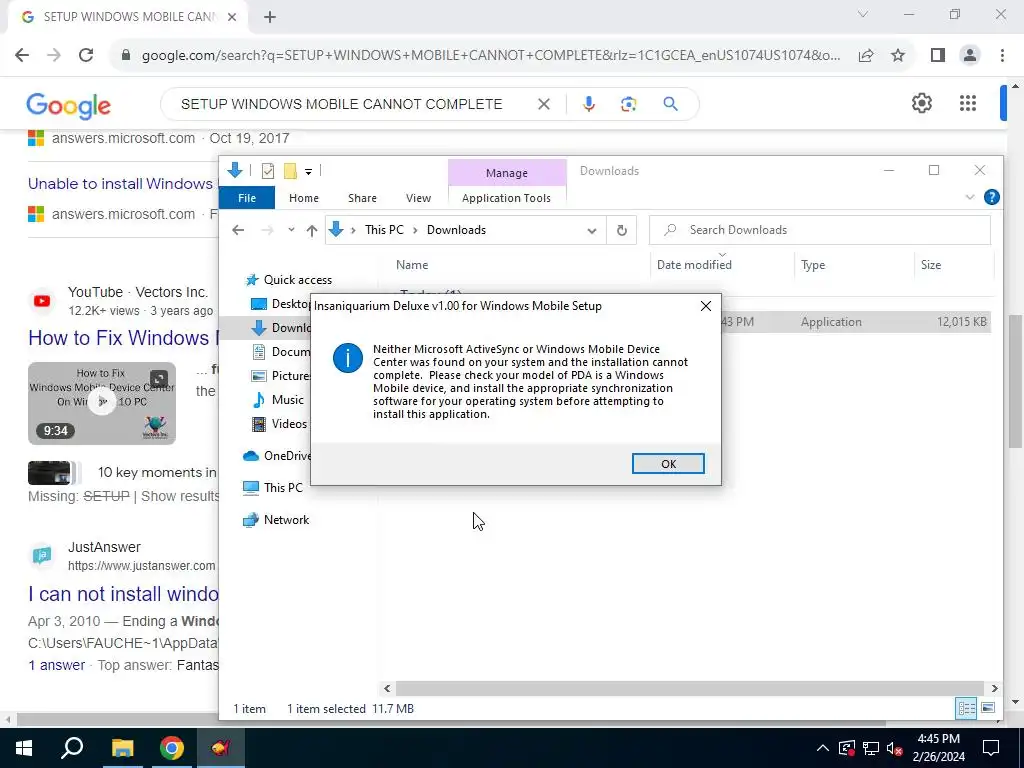The height and width of the screenshot is (768, 1024).
Task: Bookmark this page star icon
Action: click(x=899, y=56)
